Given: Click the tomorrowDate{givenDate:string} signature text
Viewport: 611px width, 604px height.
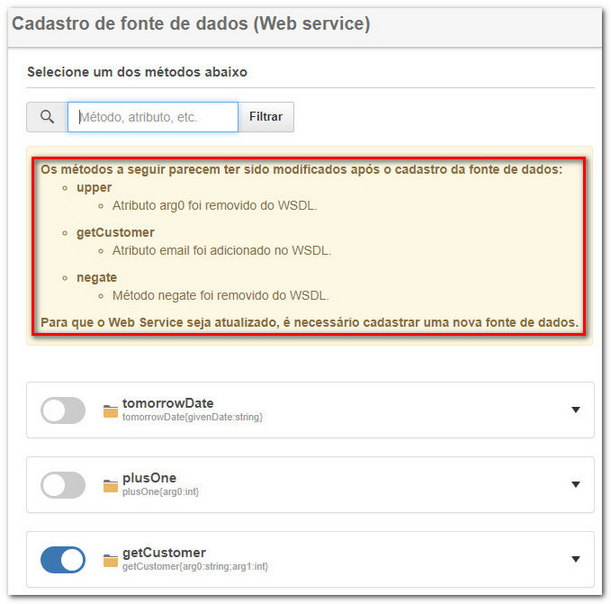Looking at the screenshot, I should (x=192, y=417).
